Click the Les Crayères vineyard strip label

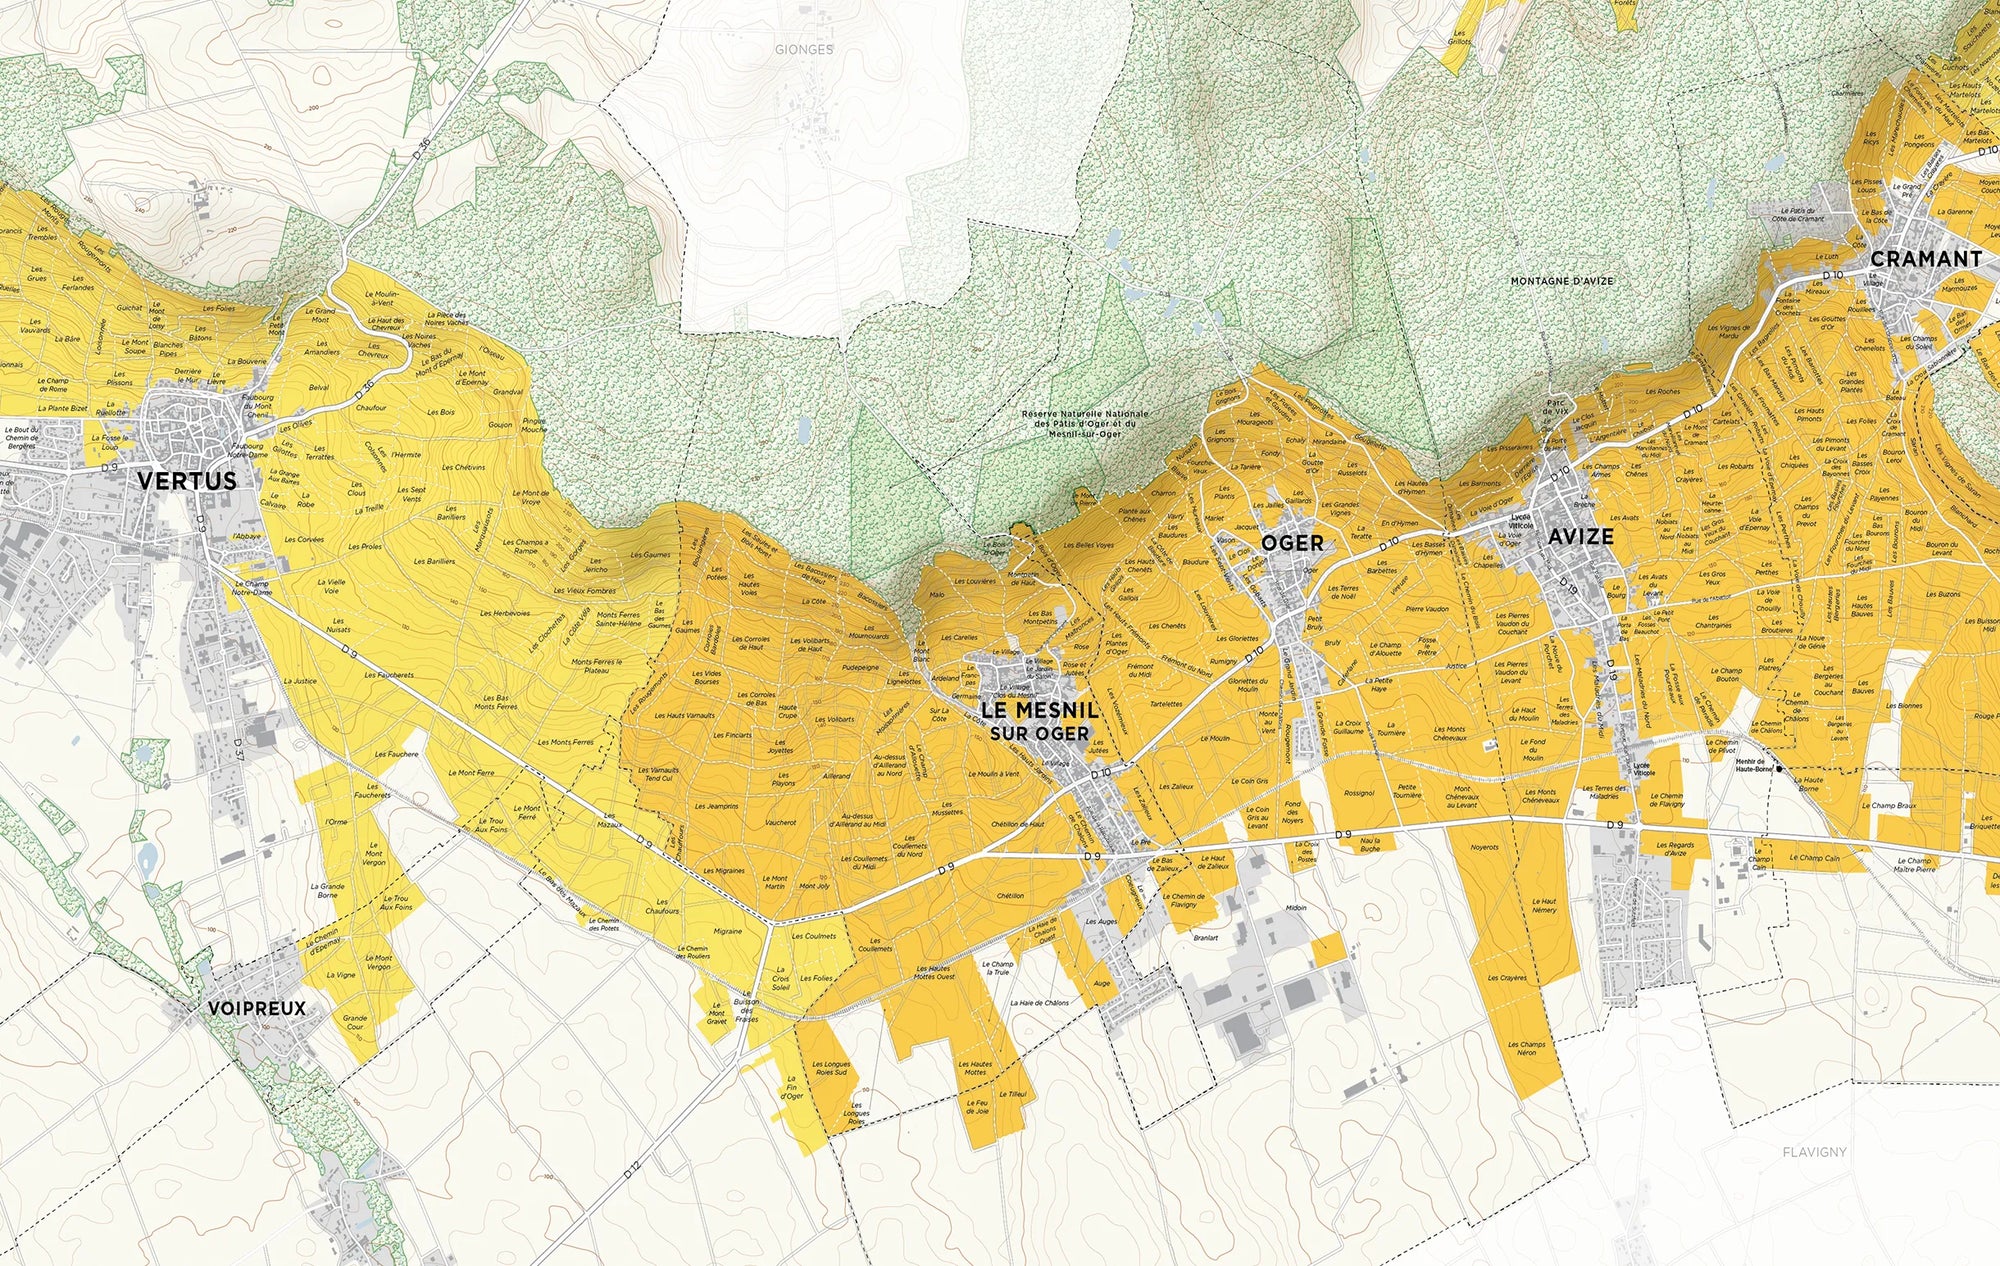[x=1507, y=978]
